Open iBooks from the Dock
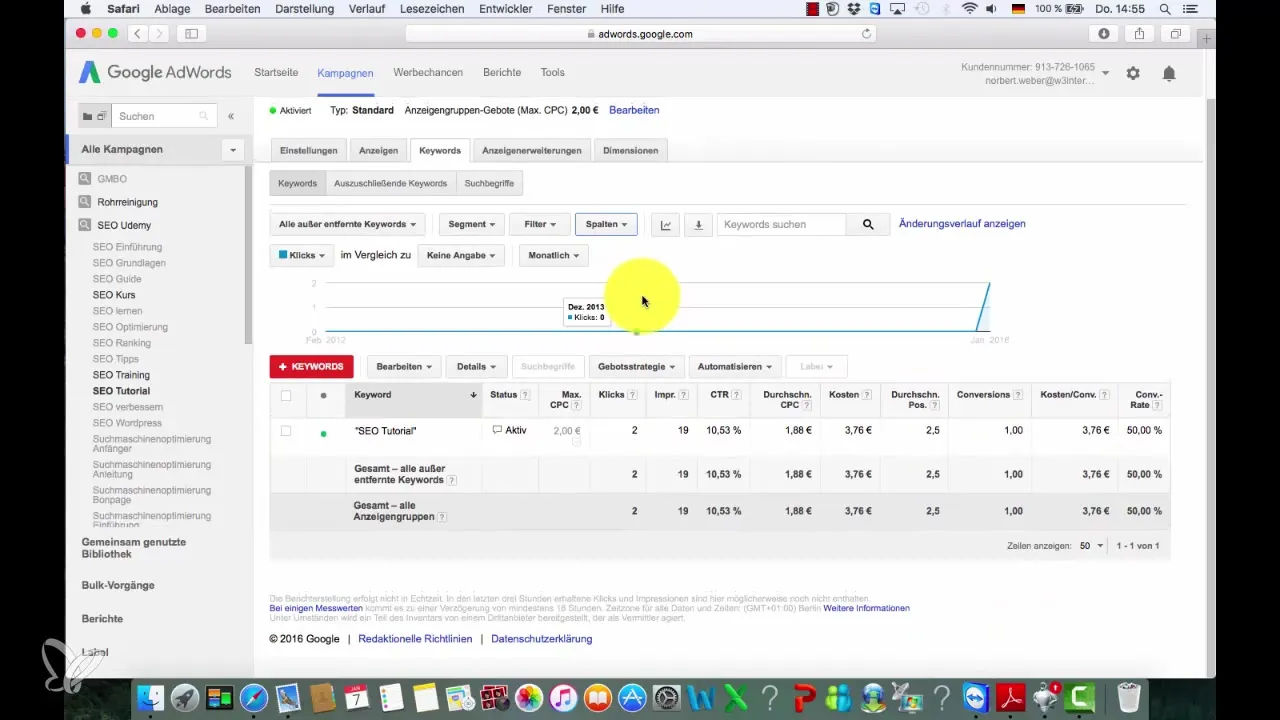This screenshot has width=1280, height=720. (598, 697)
